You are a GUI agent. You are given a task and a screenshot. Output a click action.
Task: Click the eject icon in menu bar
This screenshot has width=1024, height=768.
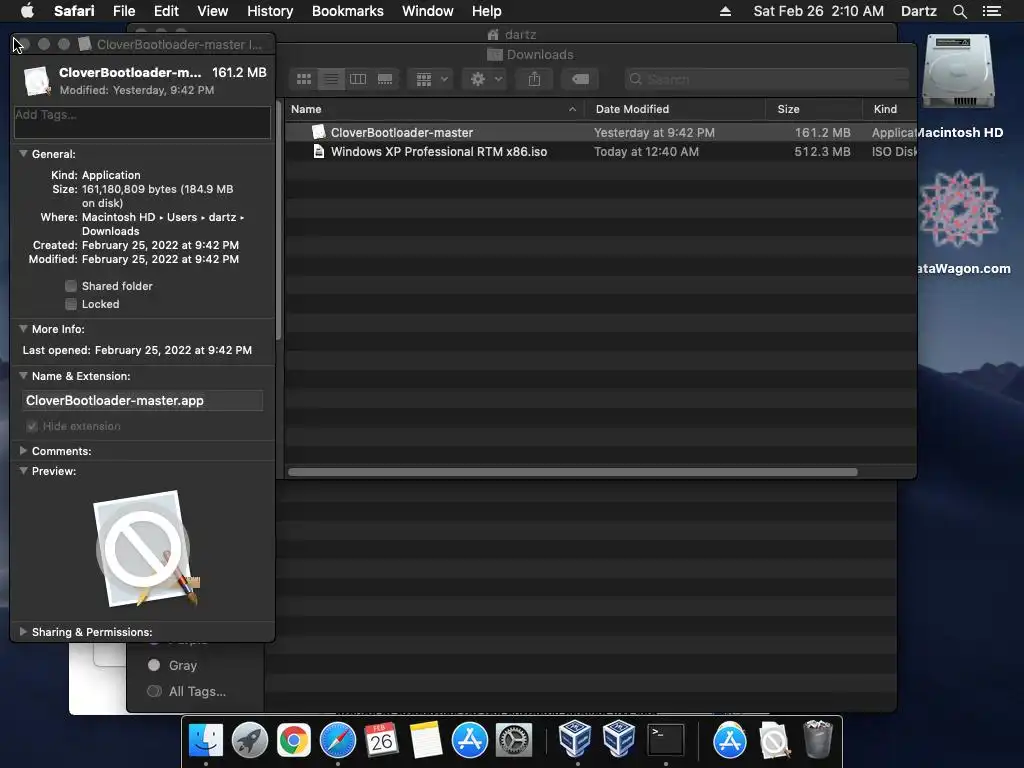(725, 11)
